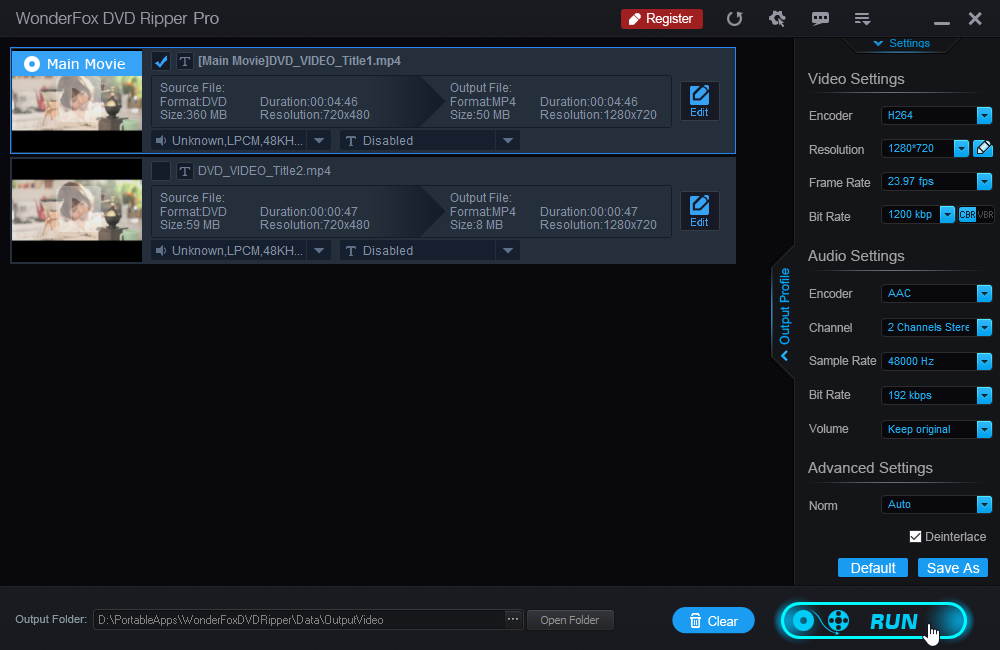Open the Sample Rate 48000 Hz dropdown
1000x650 pixels.
click(984, 361)
